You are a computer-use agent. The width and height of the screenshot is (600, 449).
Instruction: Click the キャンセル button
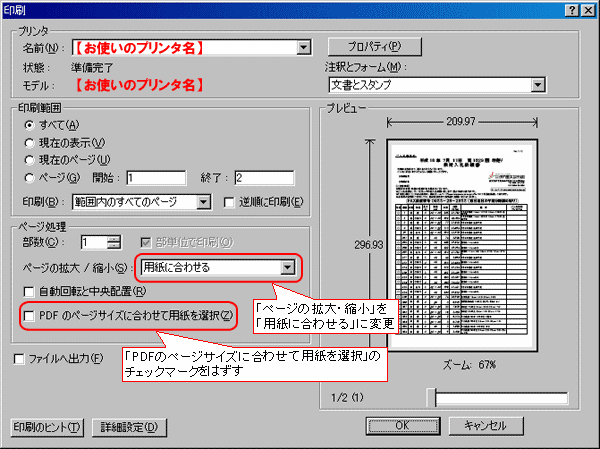[x=486, y=426]
